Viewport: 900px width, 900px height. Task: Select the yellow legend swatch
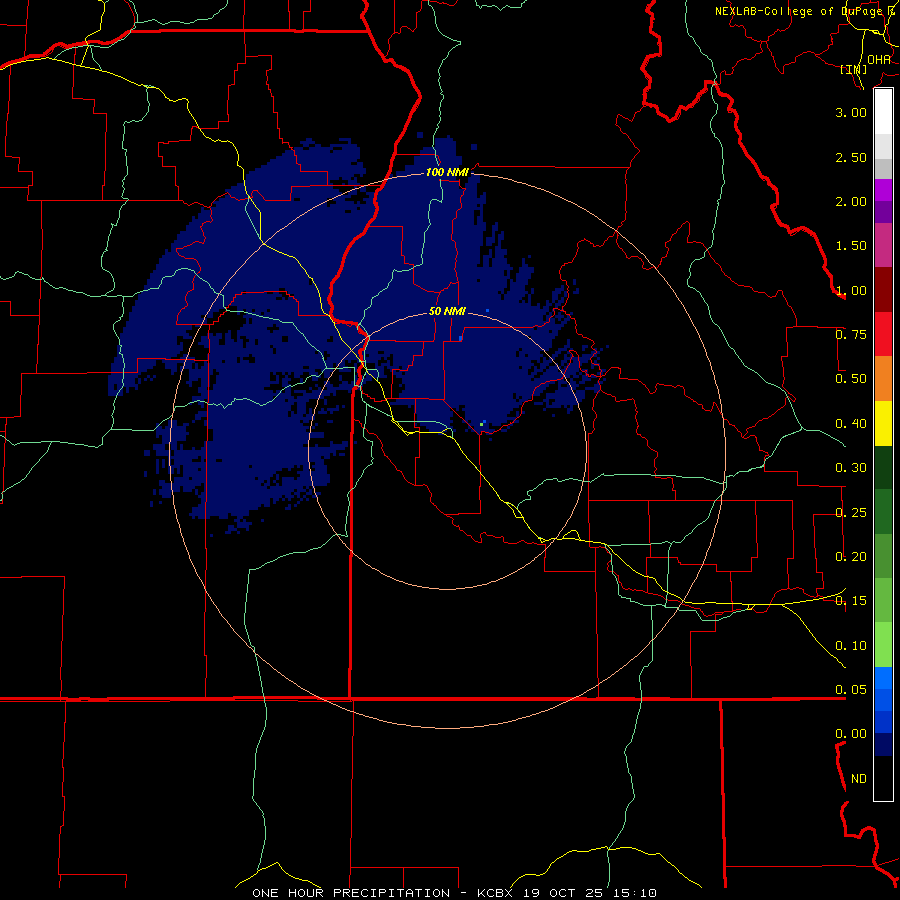[883, 423]
